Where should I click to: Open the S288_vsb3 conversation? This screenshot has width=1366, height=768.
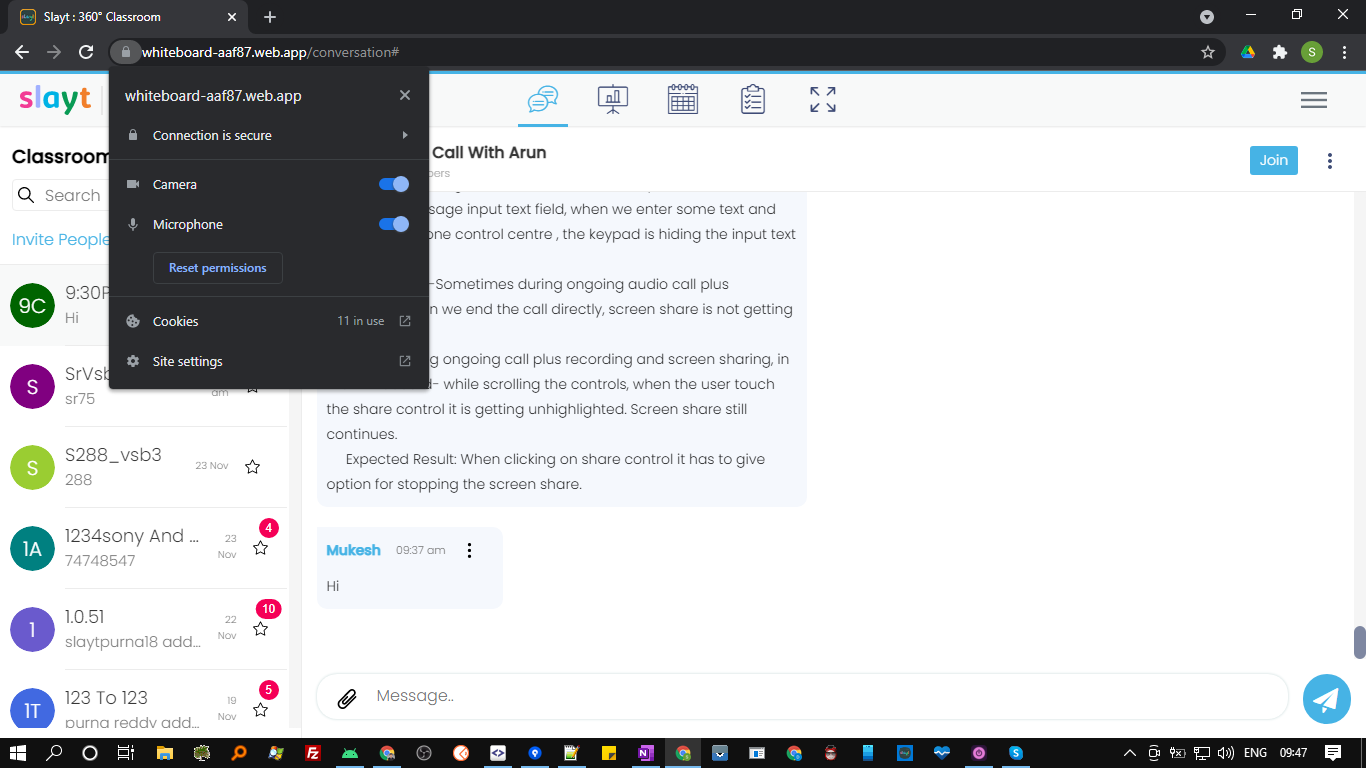click(144, 467)
